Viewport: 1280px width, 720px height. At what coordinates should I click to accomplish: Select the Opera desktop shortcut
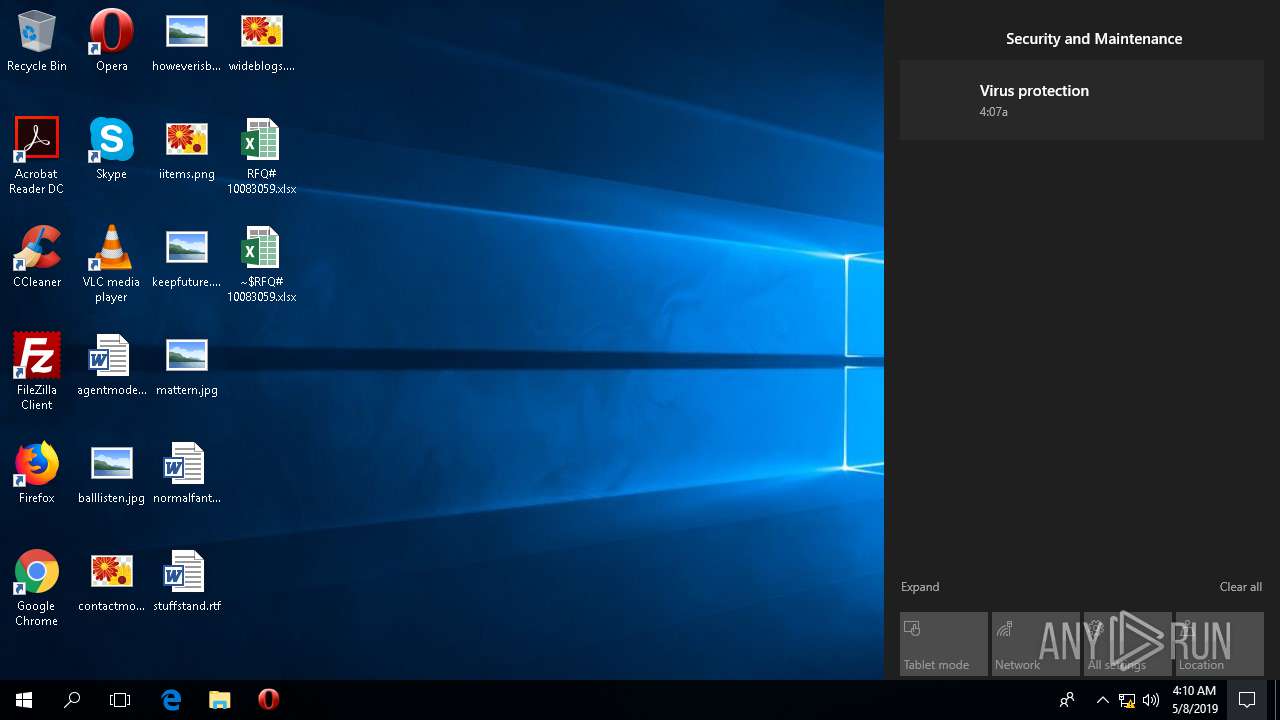(x=111, y=42)
